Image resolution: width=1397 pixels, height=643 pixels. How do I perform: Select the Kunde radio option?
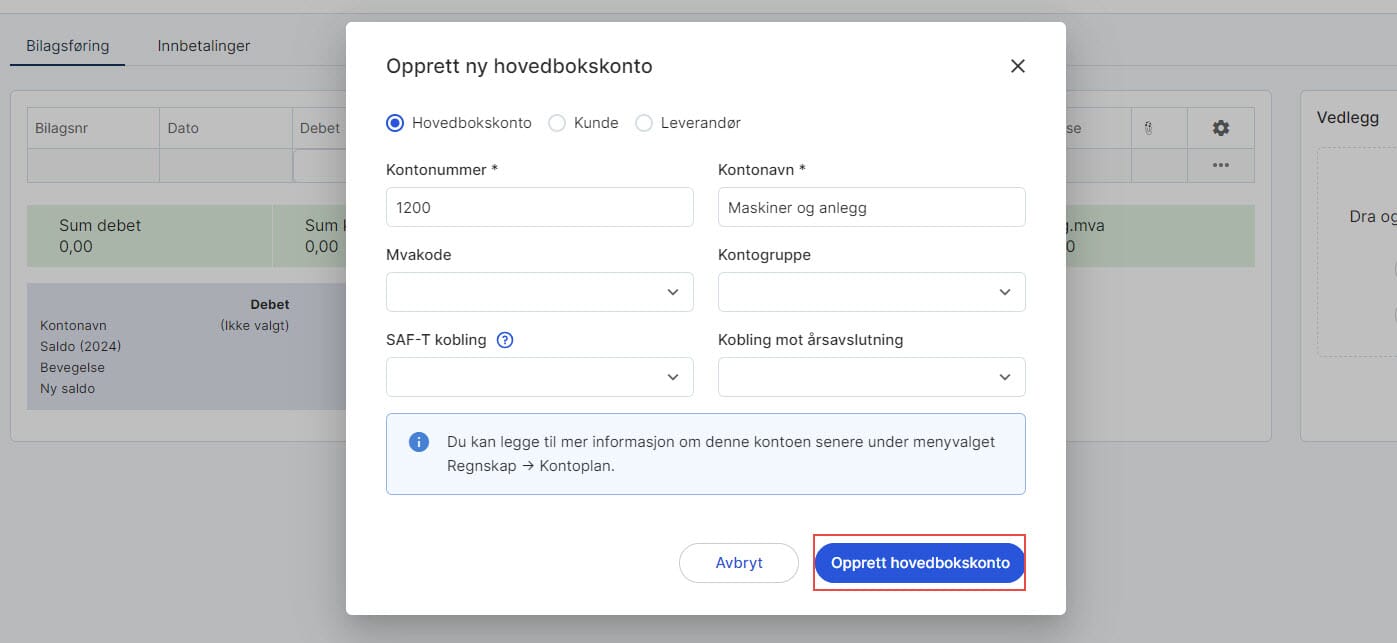pos(556,122)
